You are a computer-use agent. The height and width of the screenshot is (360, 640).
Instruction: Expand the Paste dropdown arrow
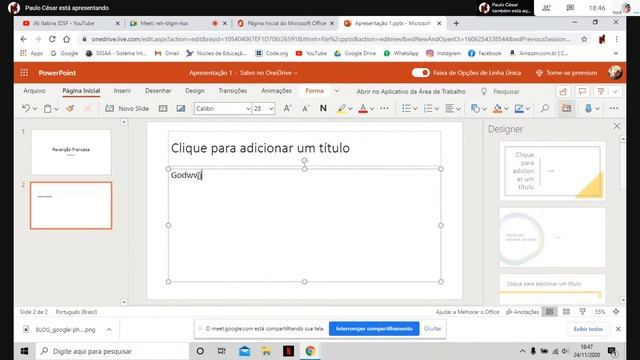[x=56, y=109]
